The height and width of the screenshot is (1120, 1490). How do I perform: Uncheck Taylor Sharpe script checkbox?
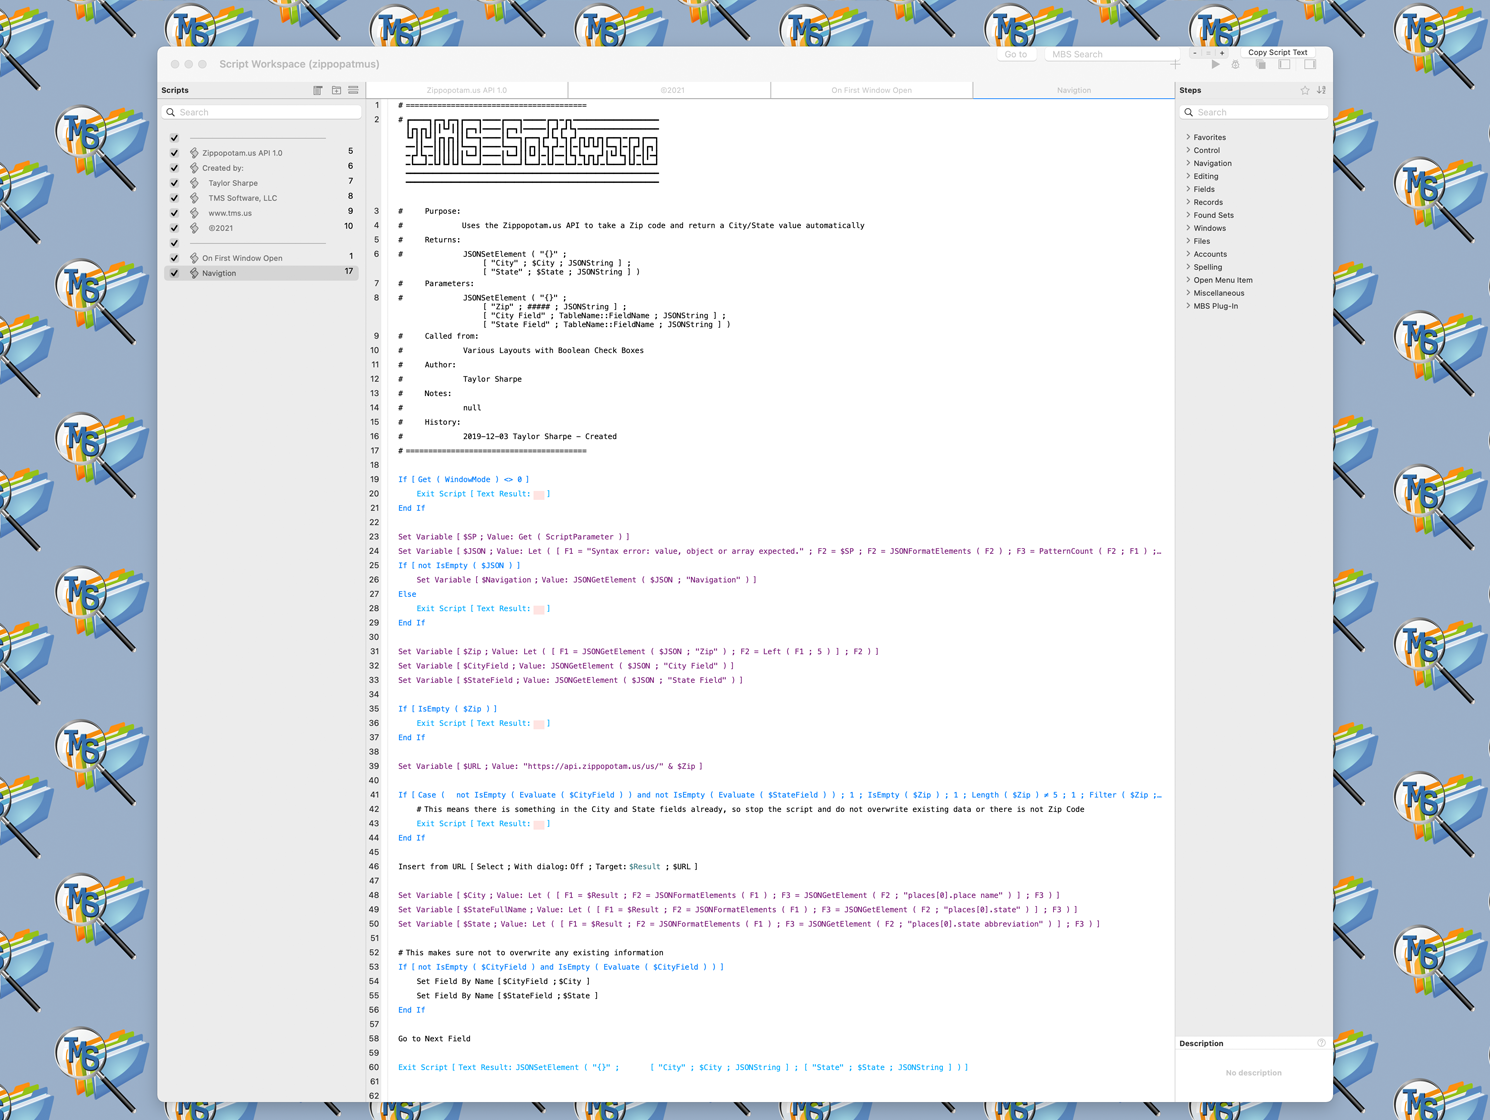(x=174, y=183)
